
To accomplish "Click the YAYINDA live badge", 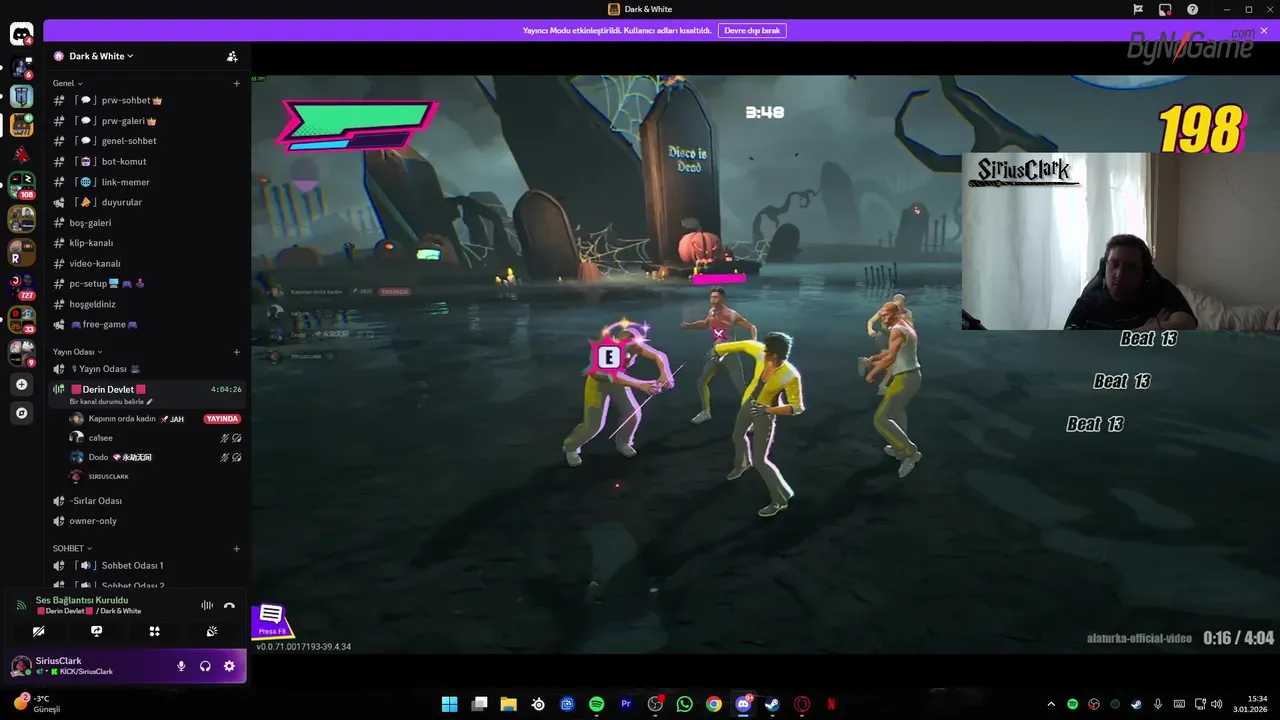I will coord(222,419).
